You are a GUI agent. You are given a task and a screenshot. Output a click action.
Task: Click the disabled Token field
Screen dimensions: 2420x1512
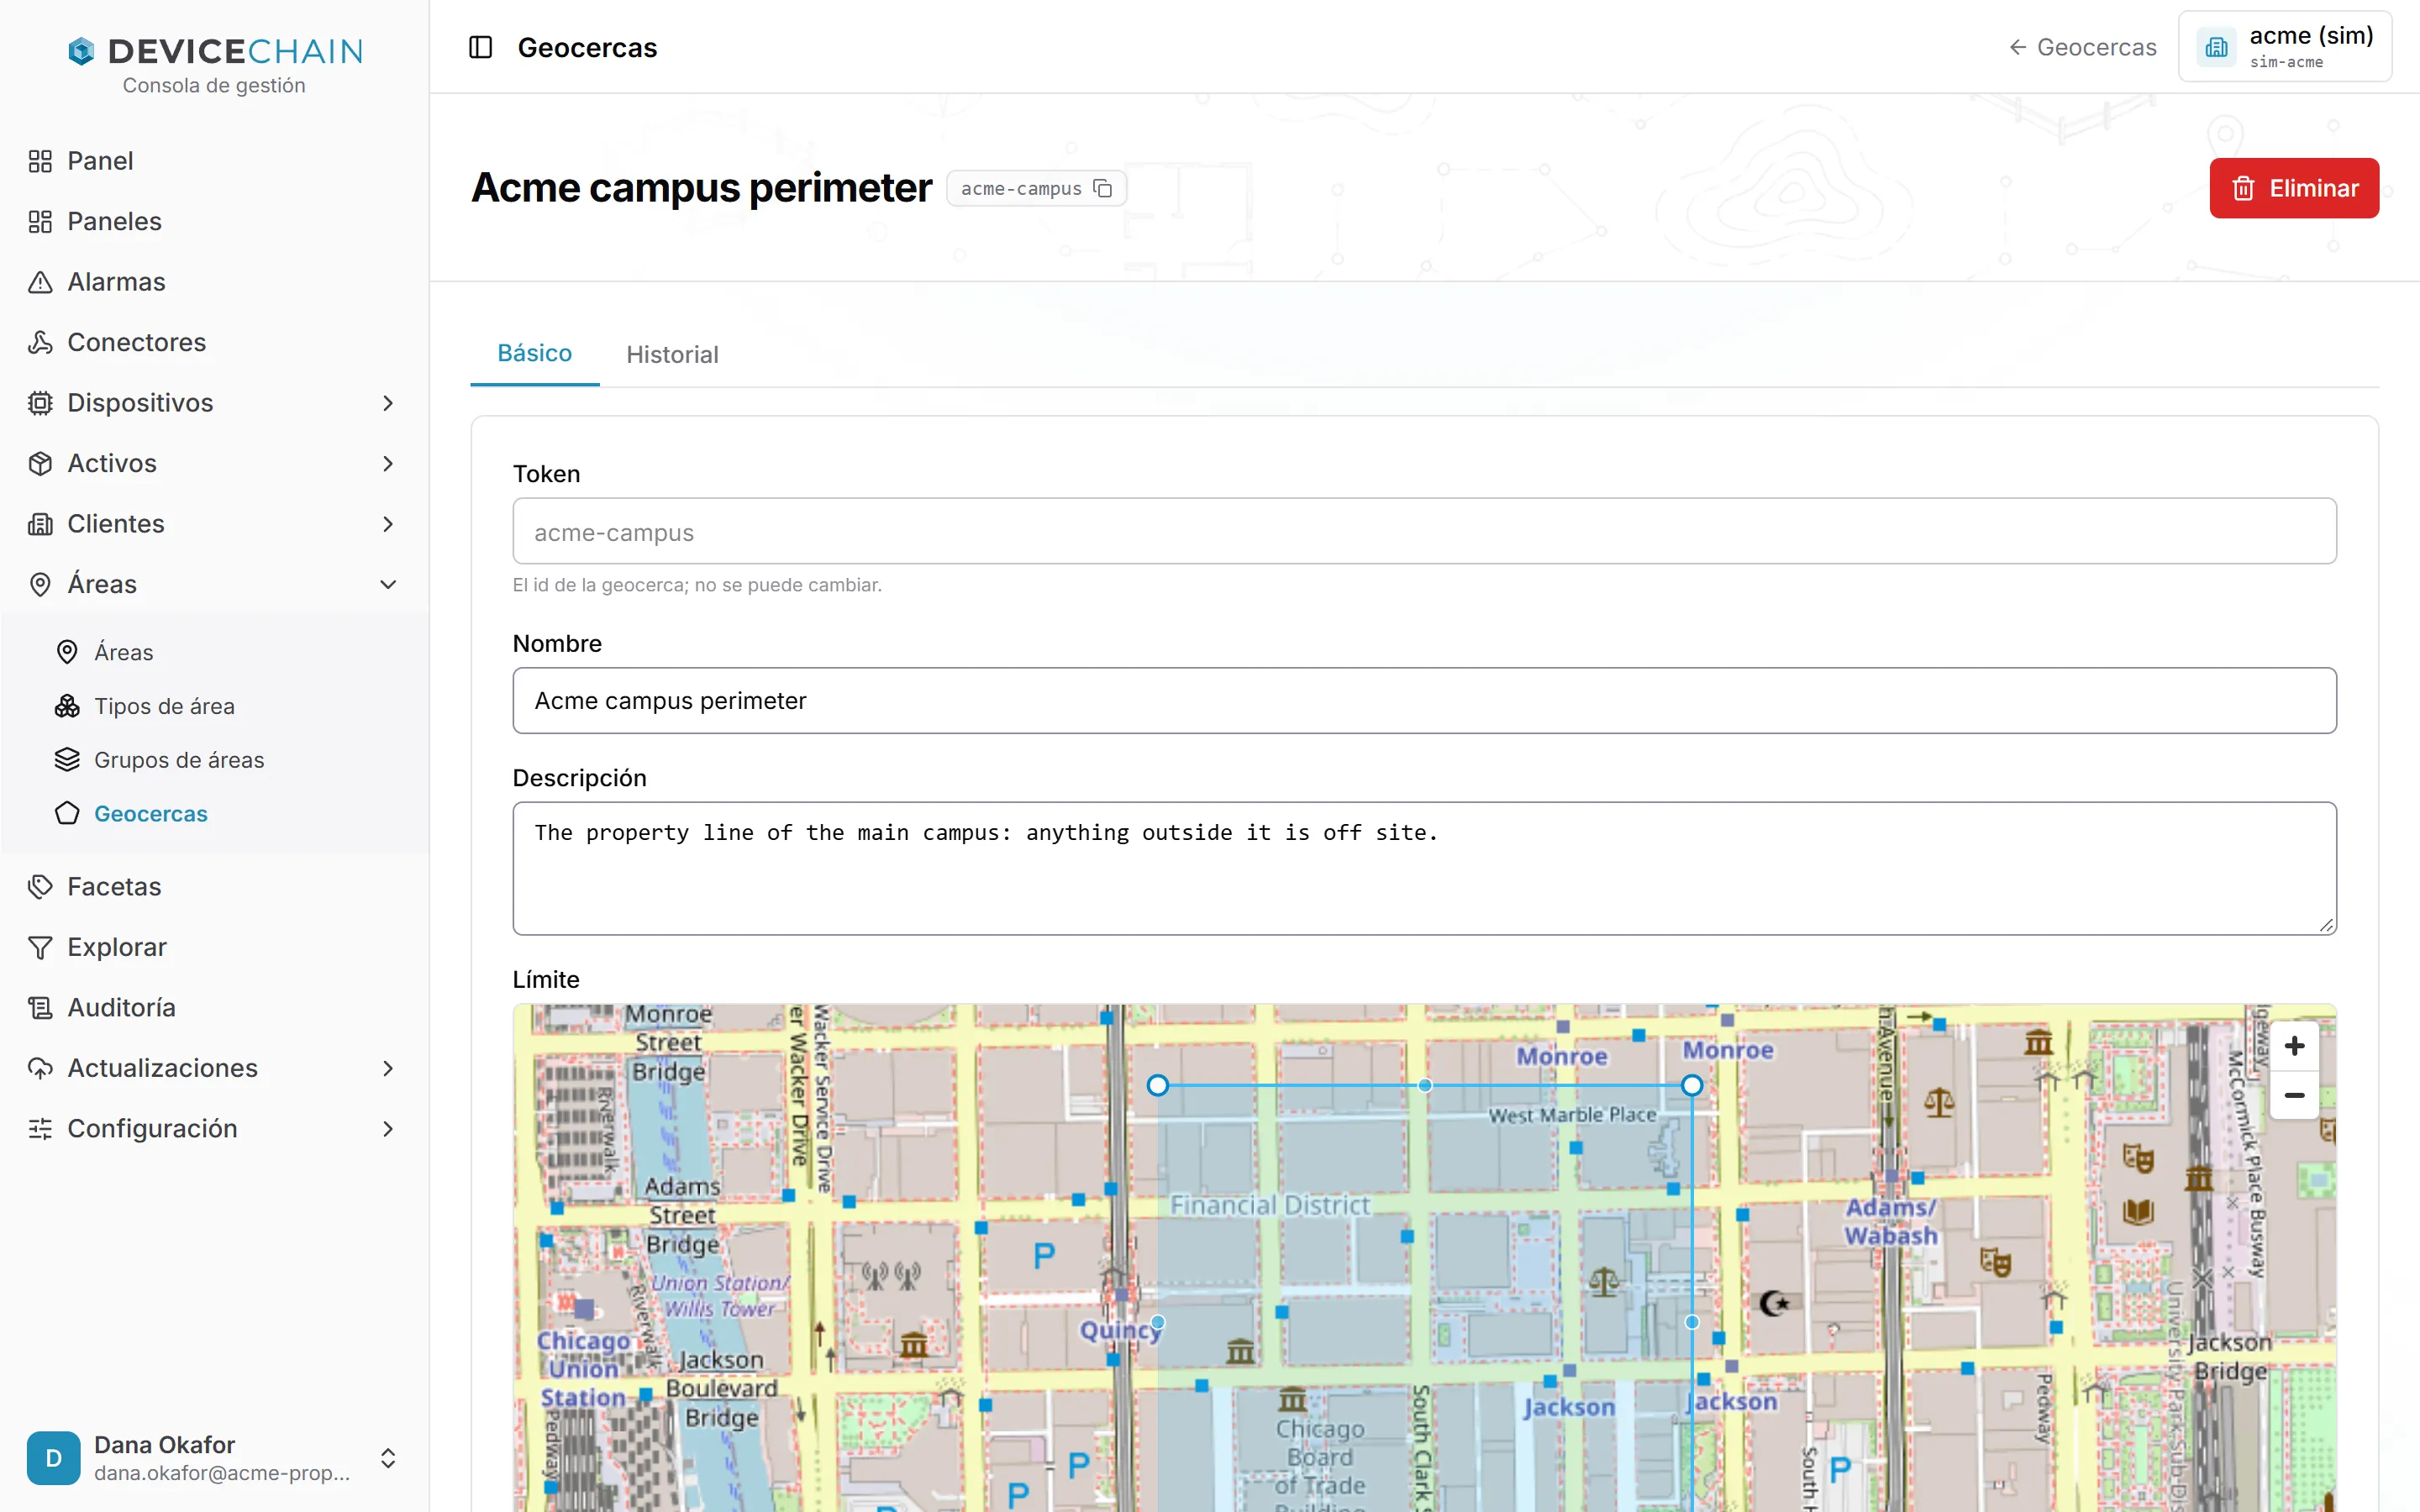coord(1424,532)
